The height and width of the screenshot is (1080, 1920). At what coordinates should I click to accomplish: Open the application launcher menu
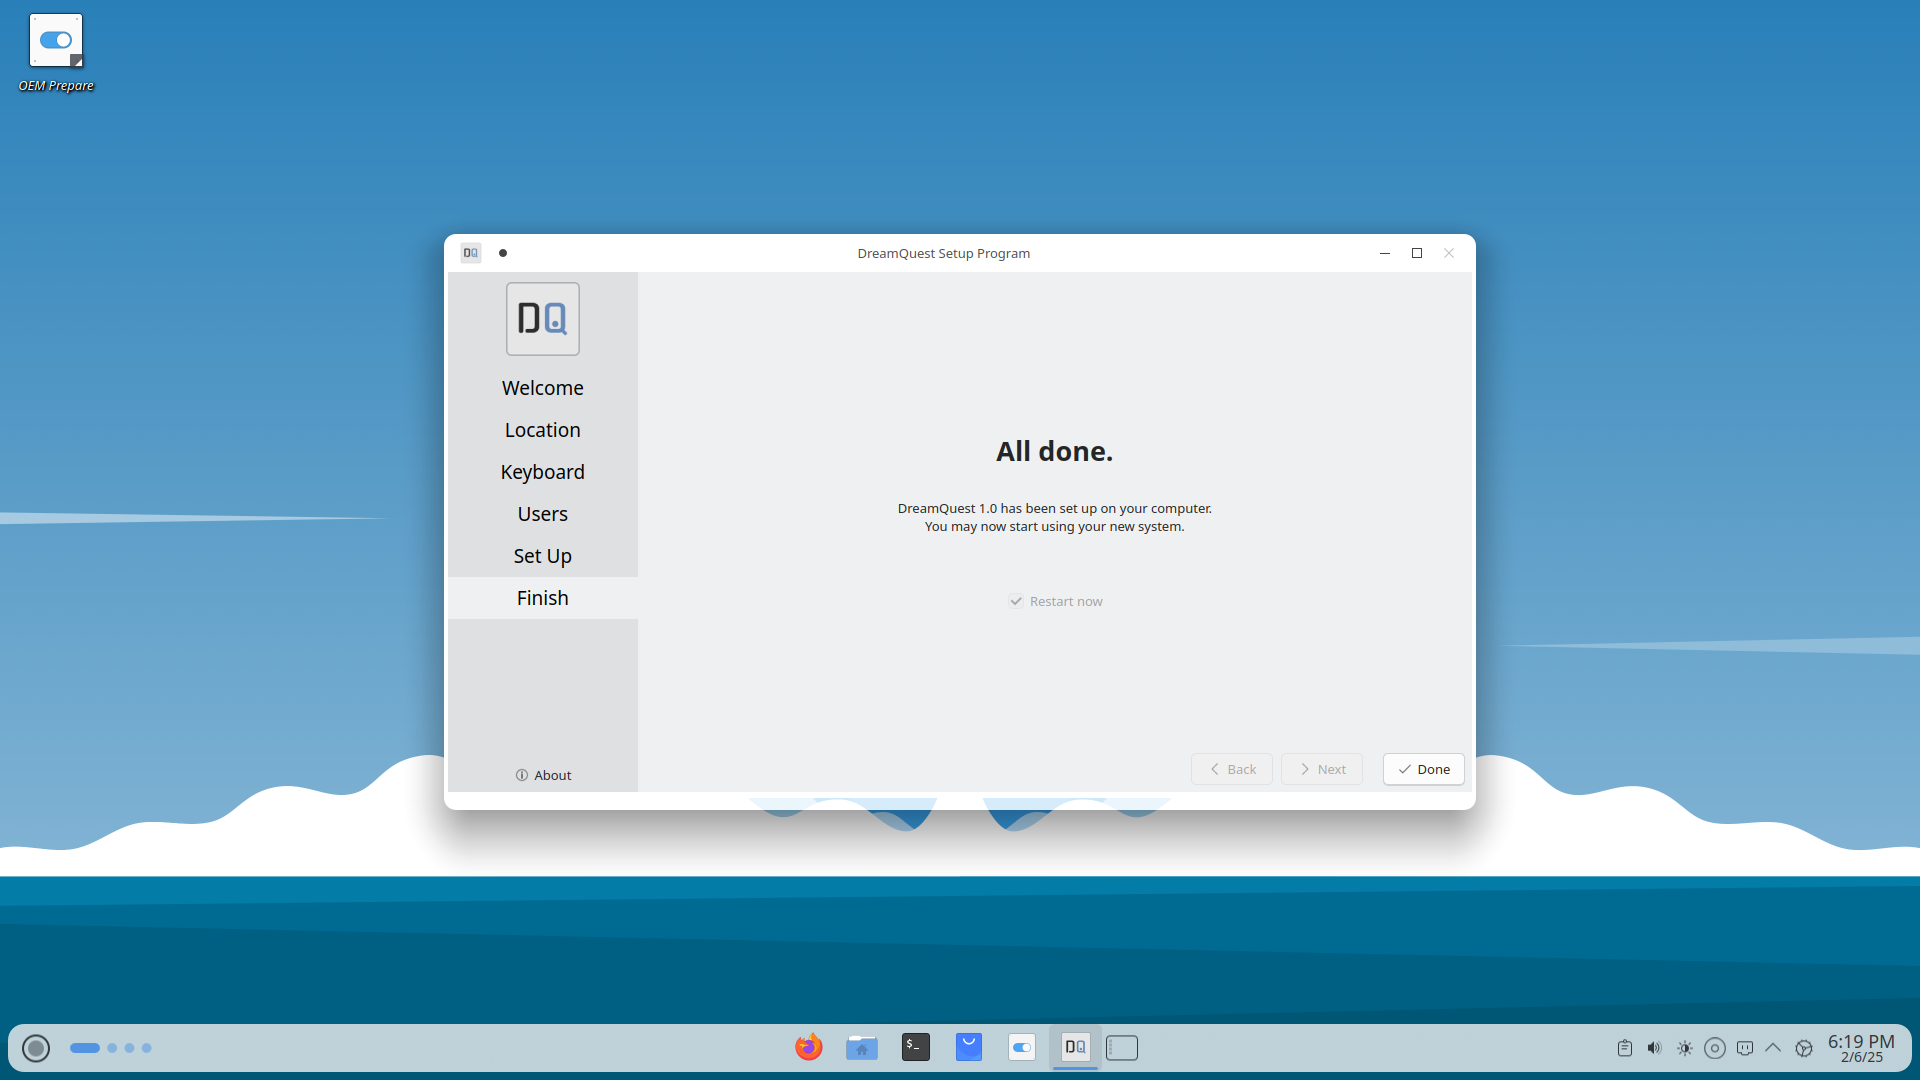point(36,1048)
